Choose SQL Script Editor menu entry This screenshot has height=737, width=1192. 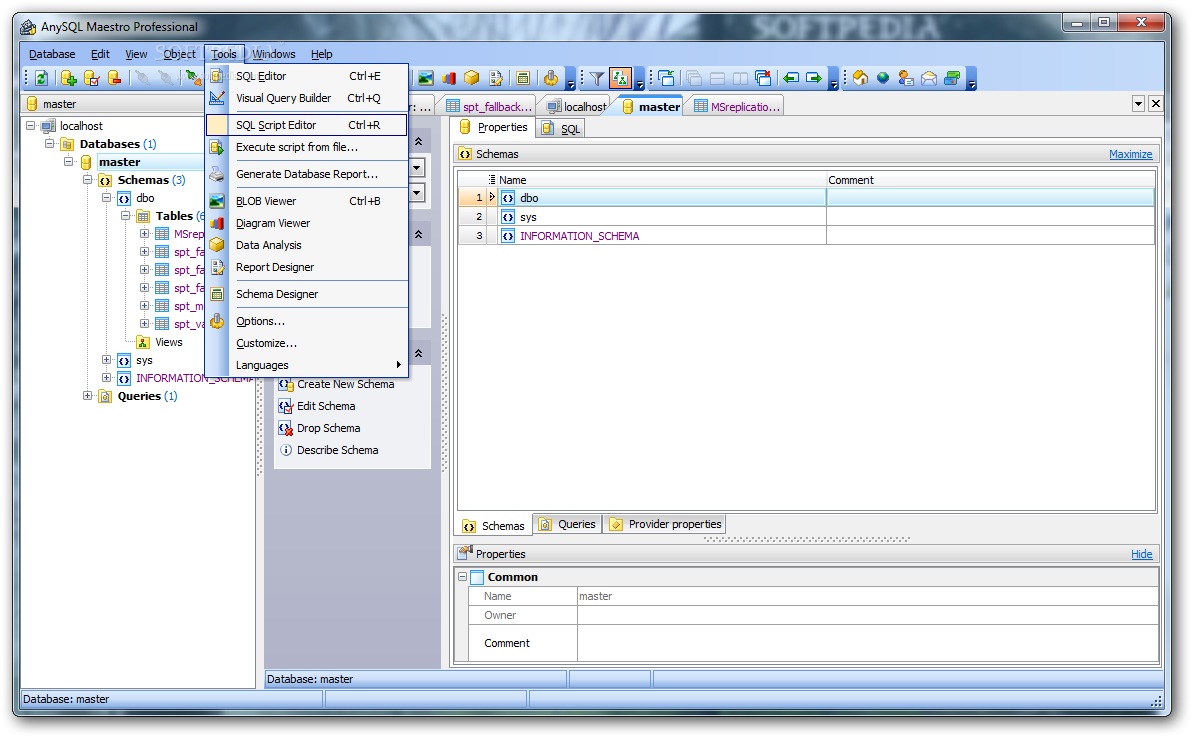(308, 125)
